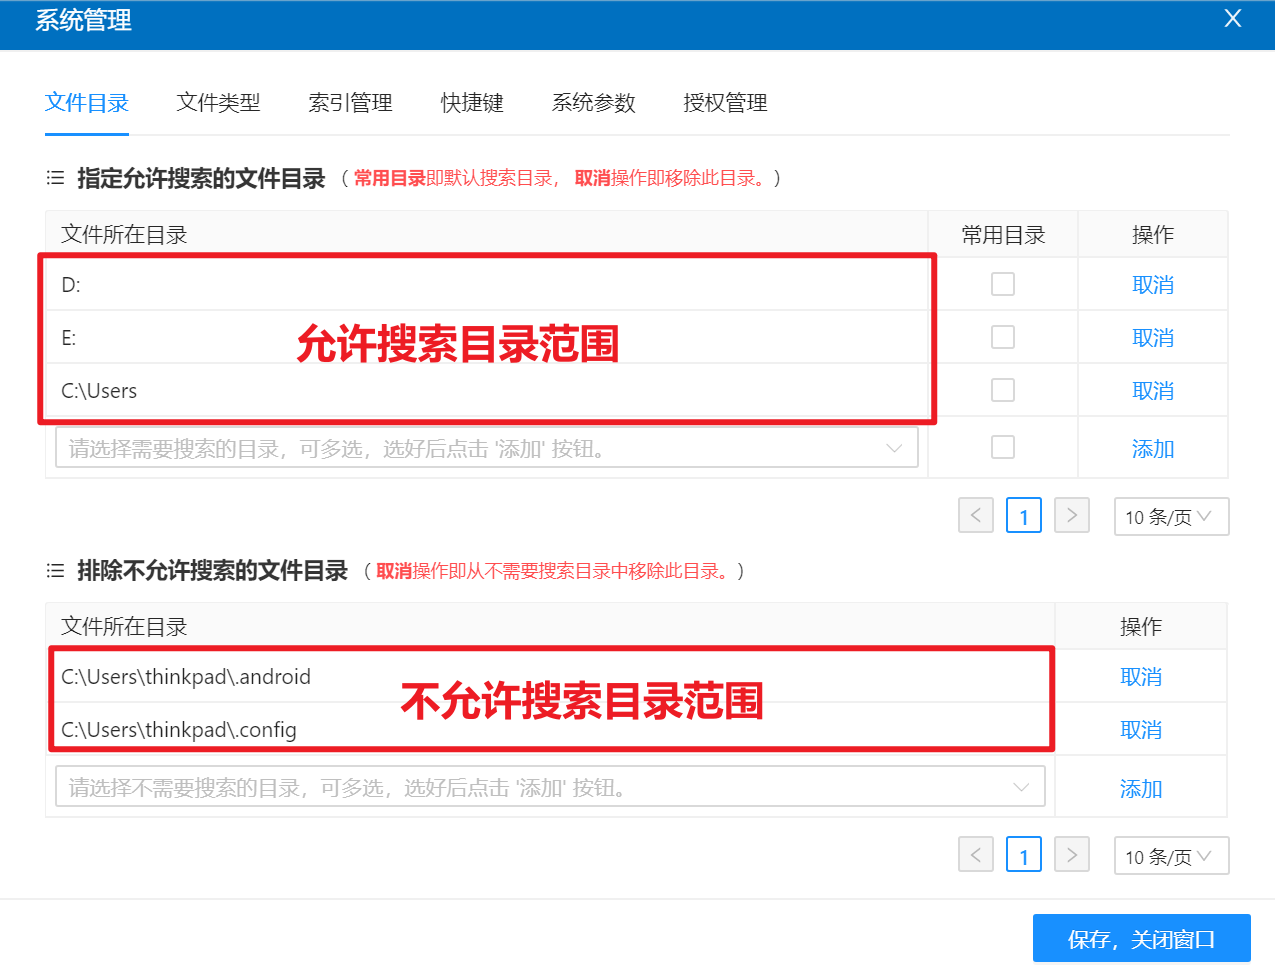1275x973 pixels.
Task: Click previous page arrow in allowed directories pagination
Action: pos(975,516)
